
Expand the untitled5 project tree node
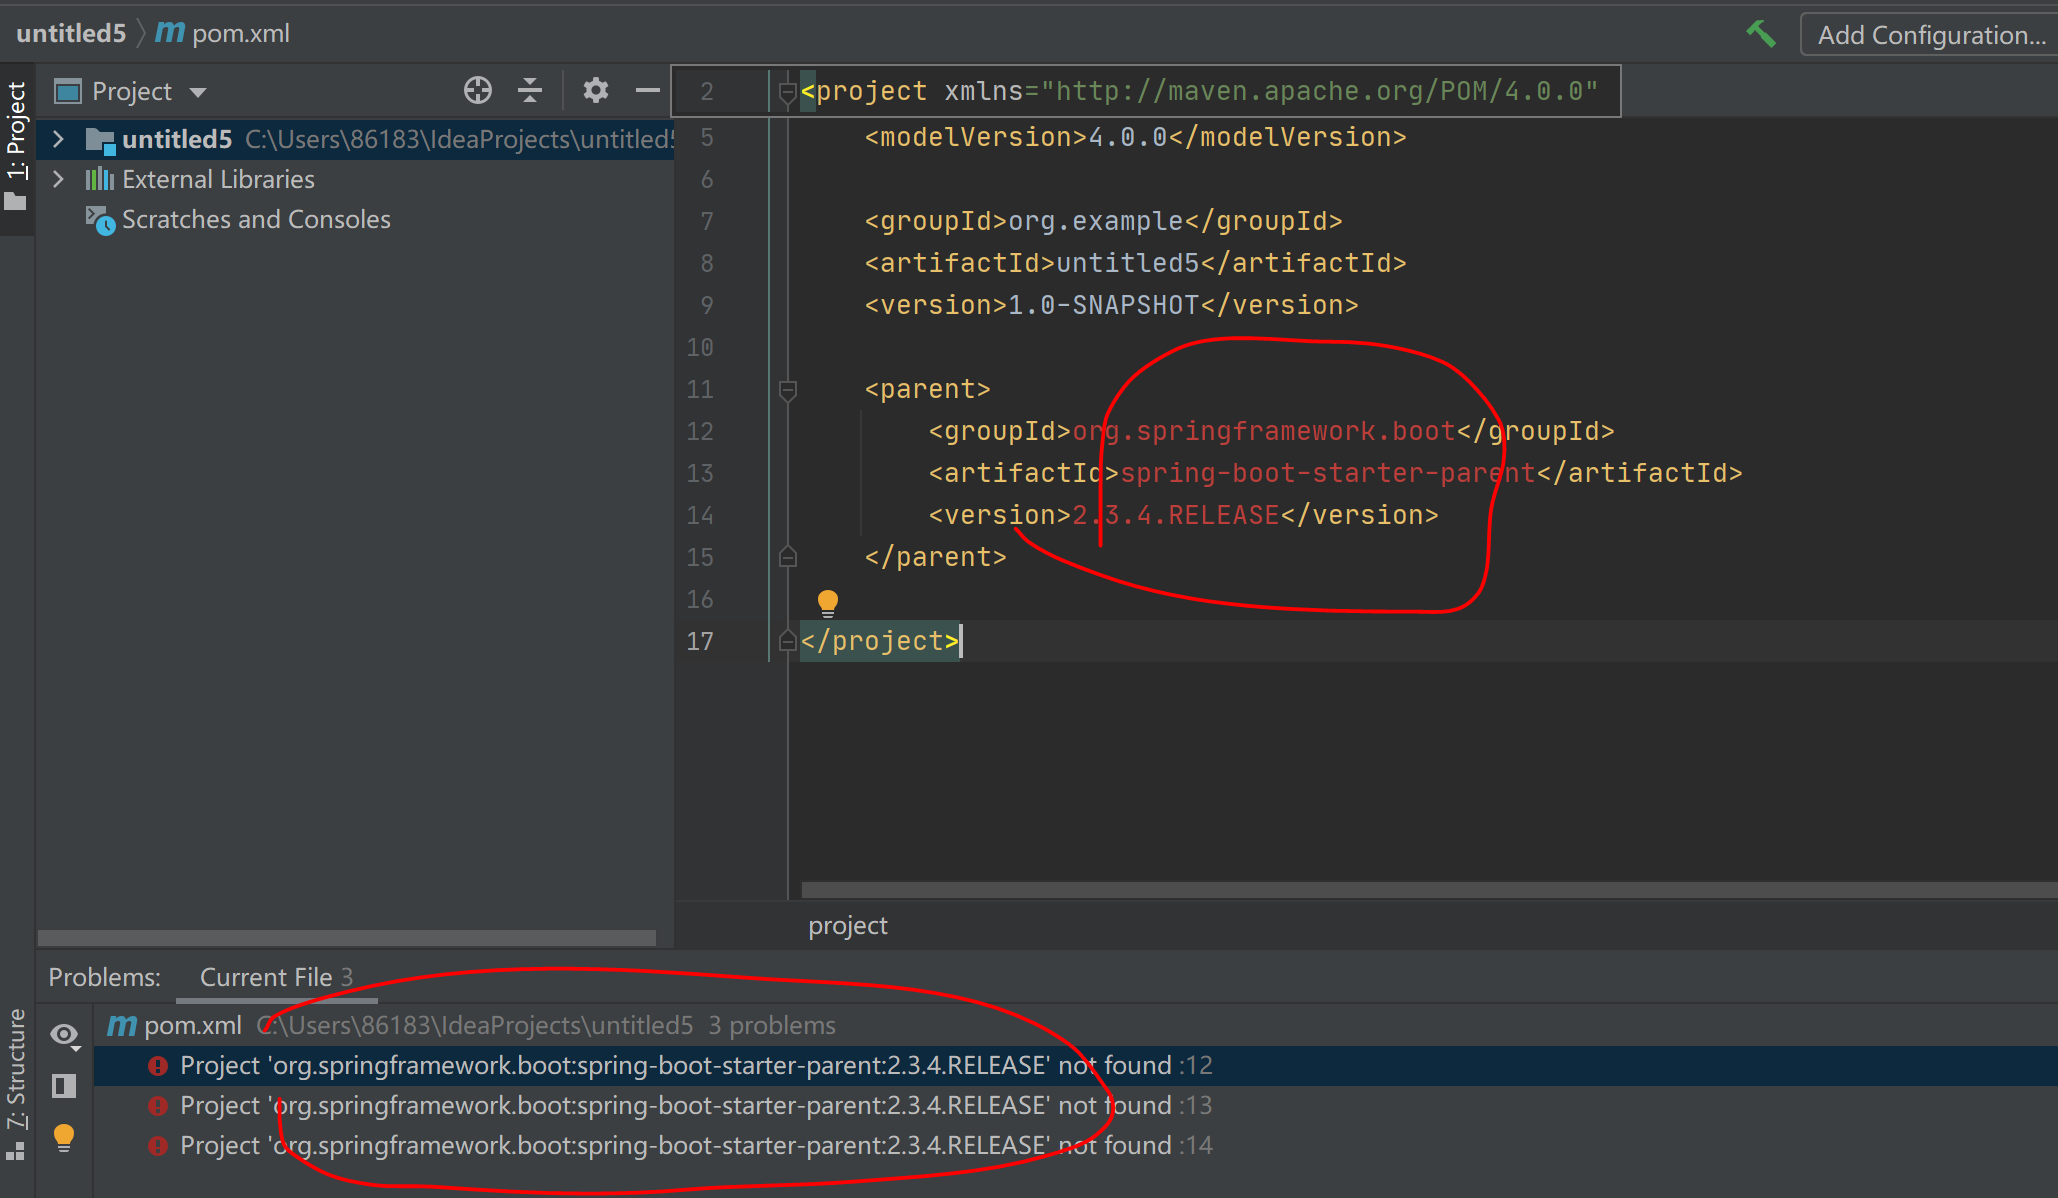coord(58,139)
